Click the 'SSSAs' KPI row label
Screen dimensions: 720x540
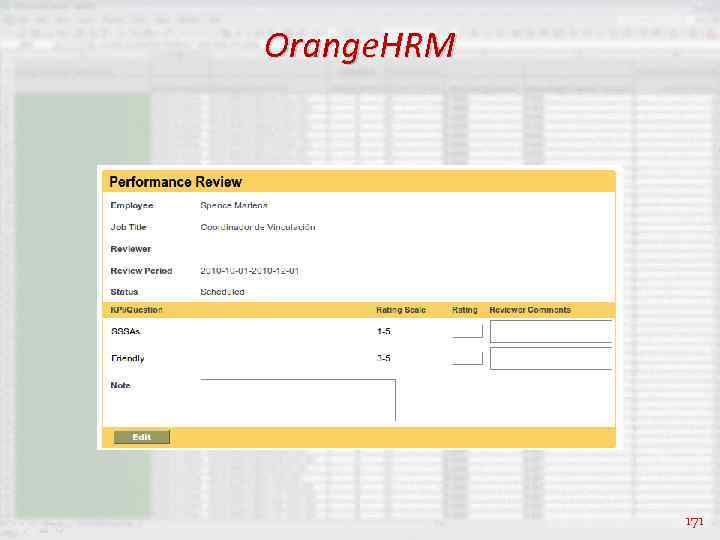tap(125, 331)
